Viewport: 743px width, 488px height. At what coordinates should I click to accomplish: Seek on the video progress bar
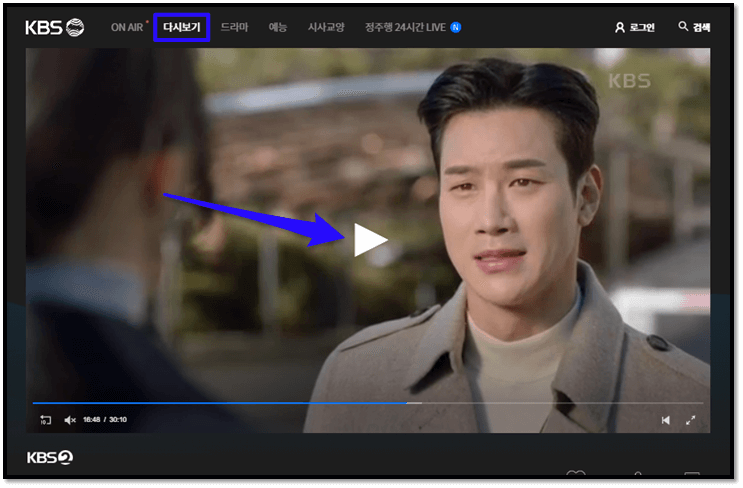pyautogui.click(x=368, y=403)
